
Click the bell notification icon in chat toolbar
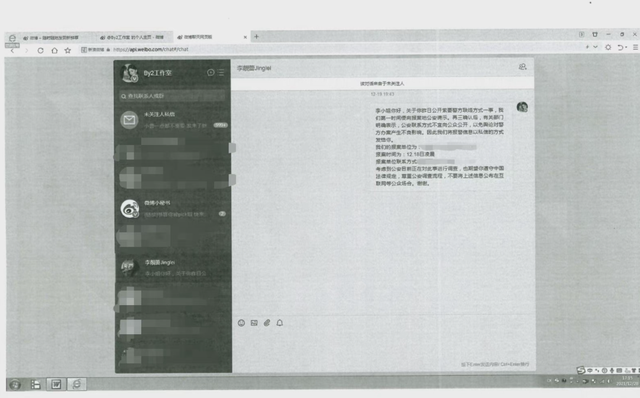pyautogui.click(x=280, y=323)
